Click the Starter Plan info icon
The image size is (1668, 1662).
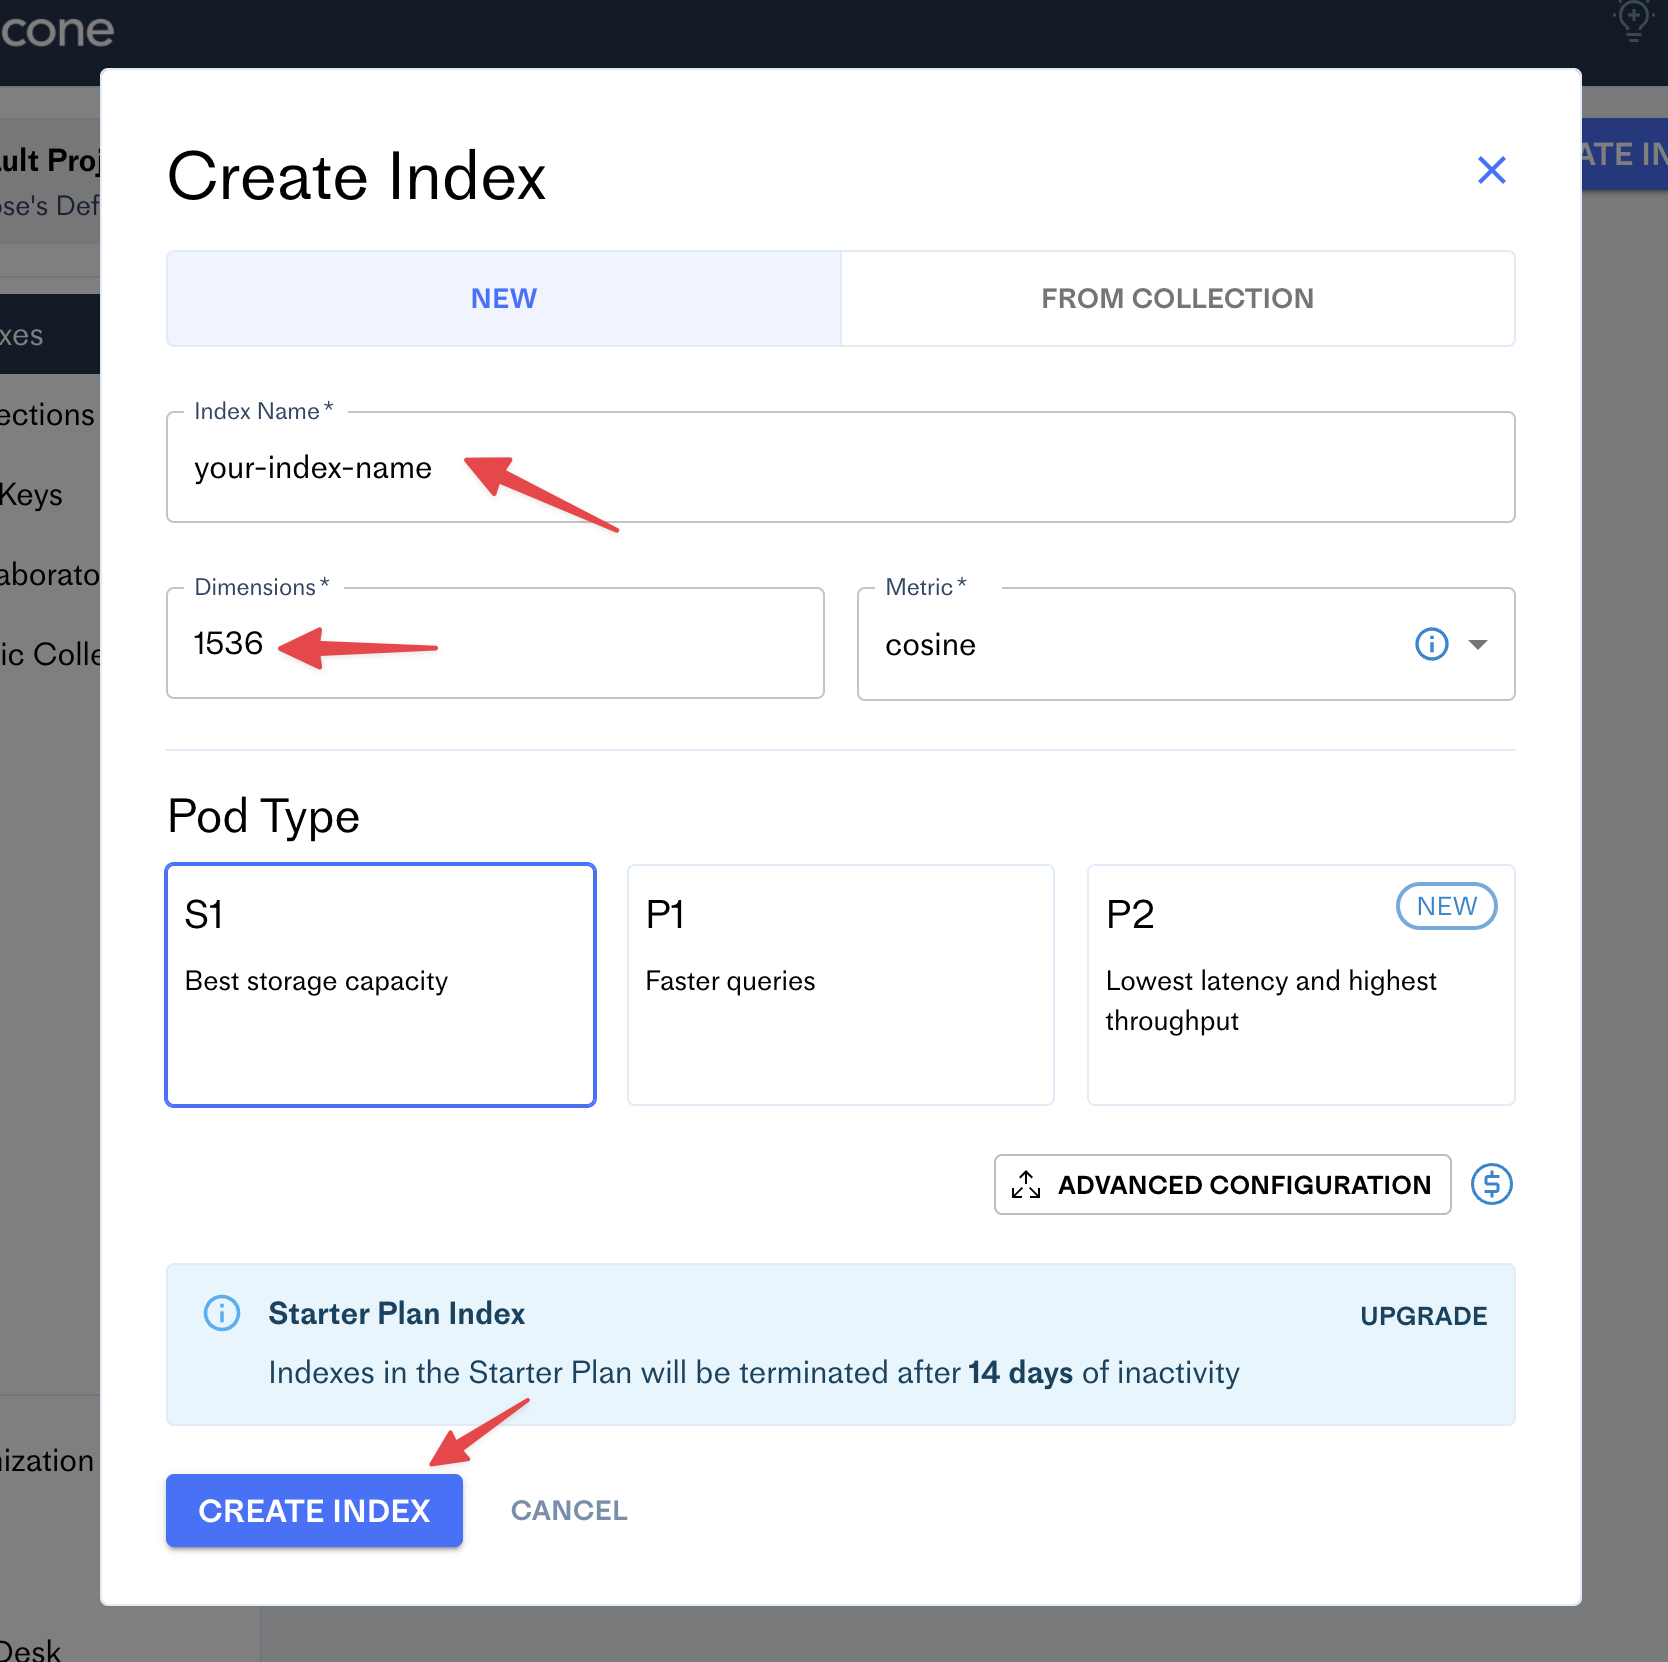click(x=222, y=1313)
